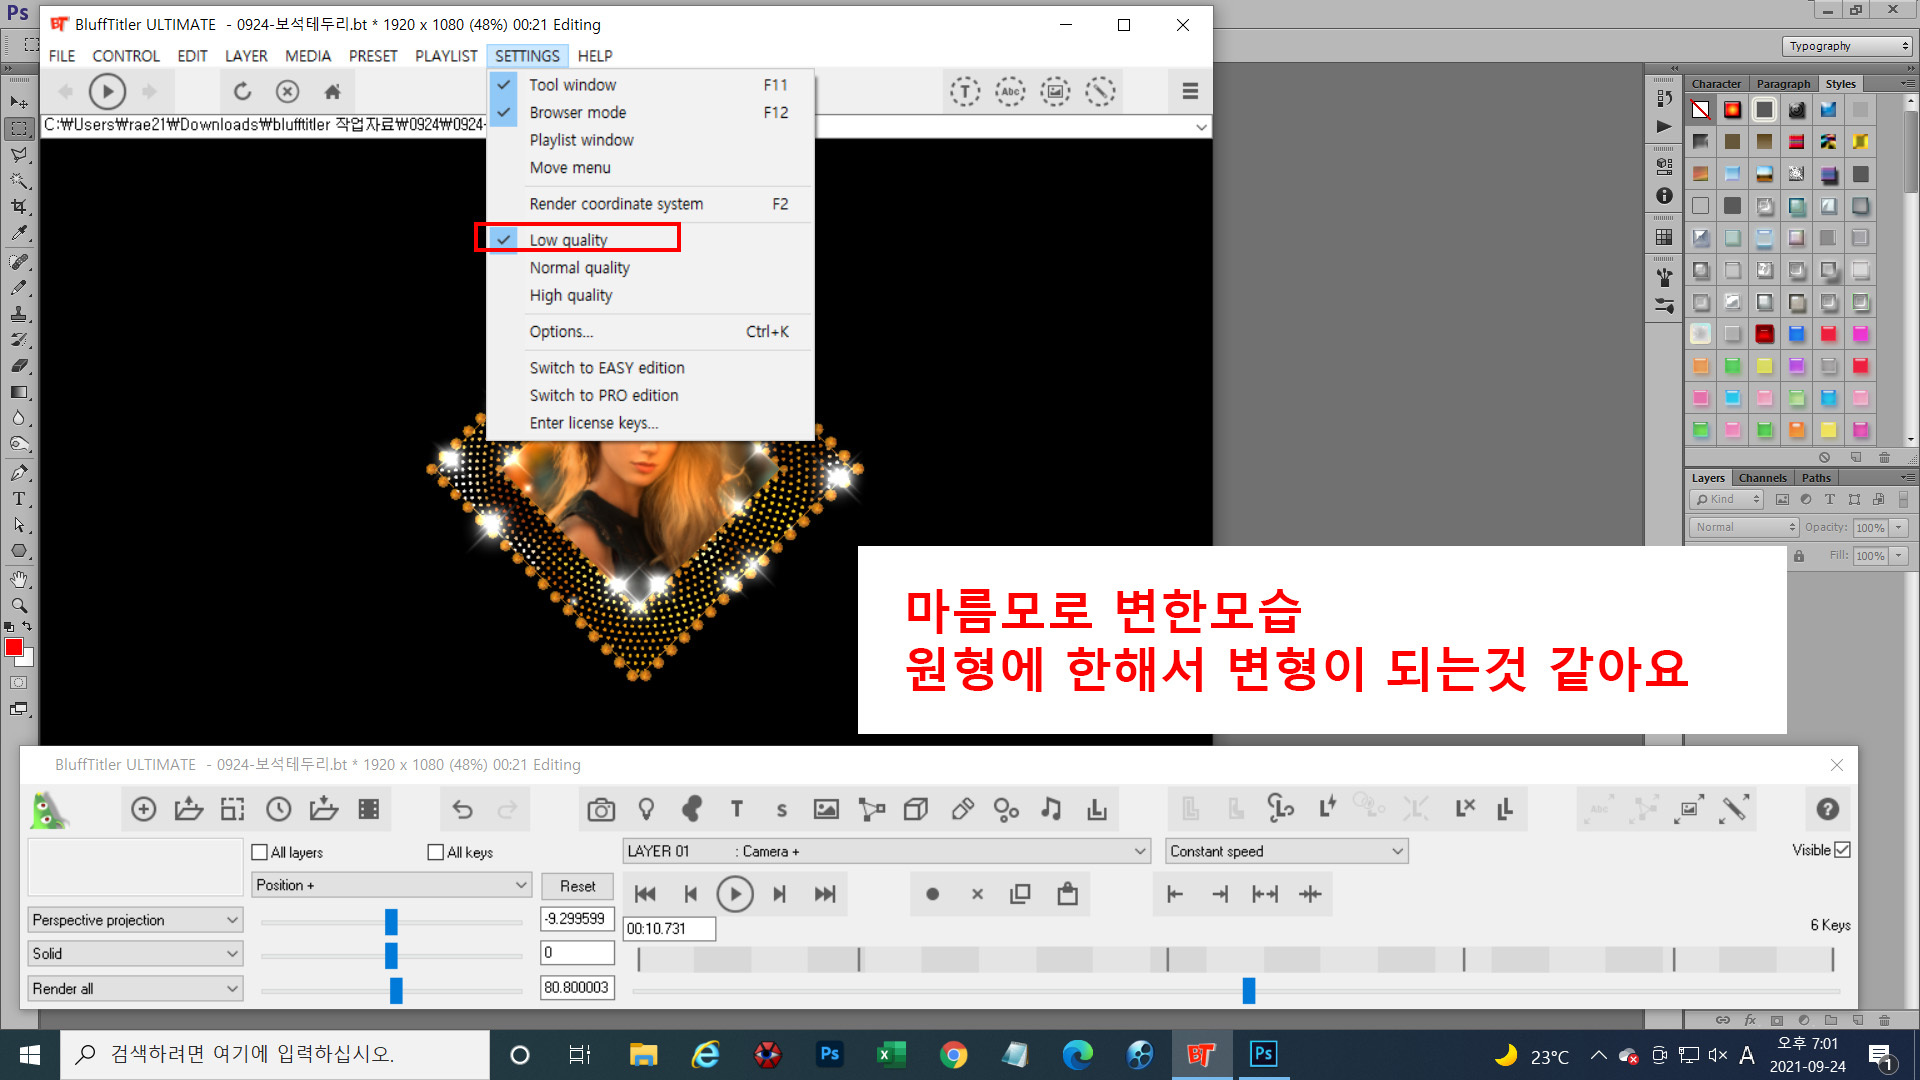Click the Reset button
1920x1080 pixels.
pyautogui.click(x=577, y=886)
